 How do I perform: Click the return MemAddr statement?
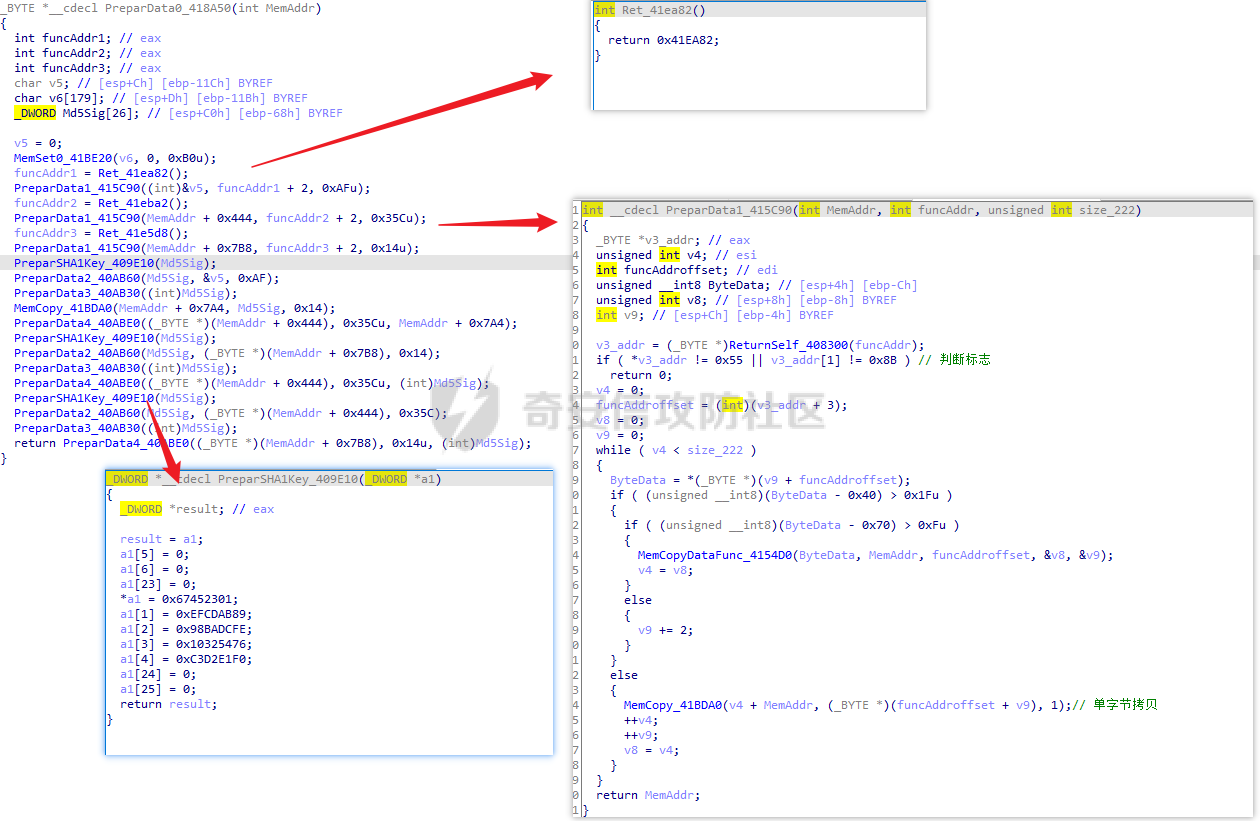pos(645,795)
